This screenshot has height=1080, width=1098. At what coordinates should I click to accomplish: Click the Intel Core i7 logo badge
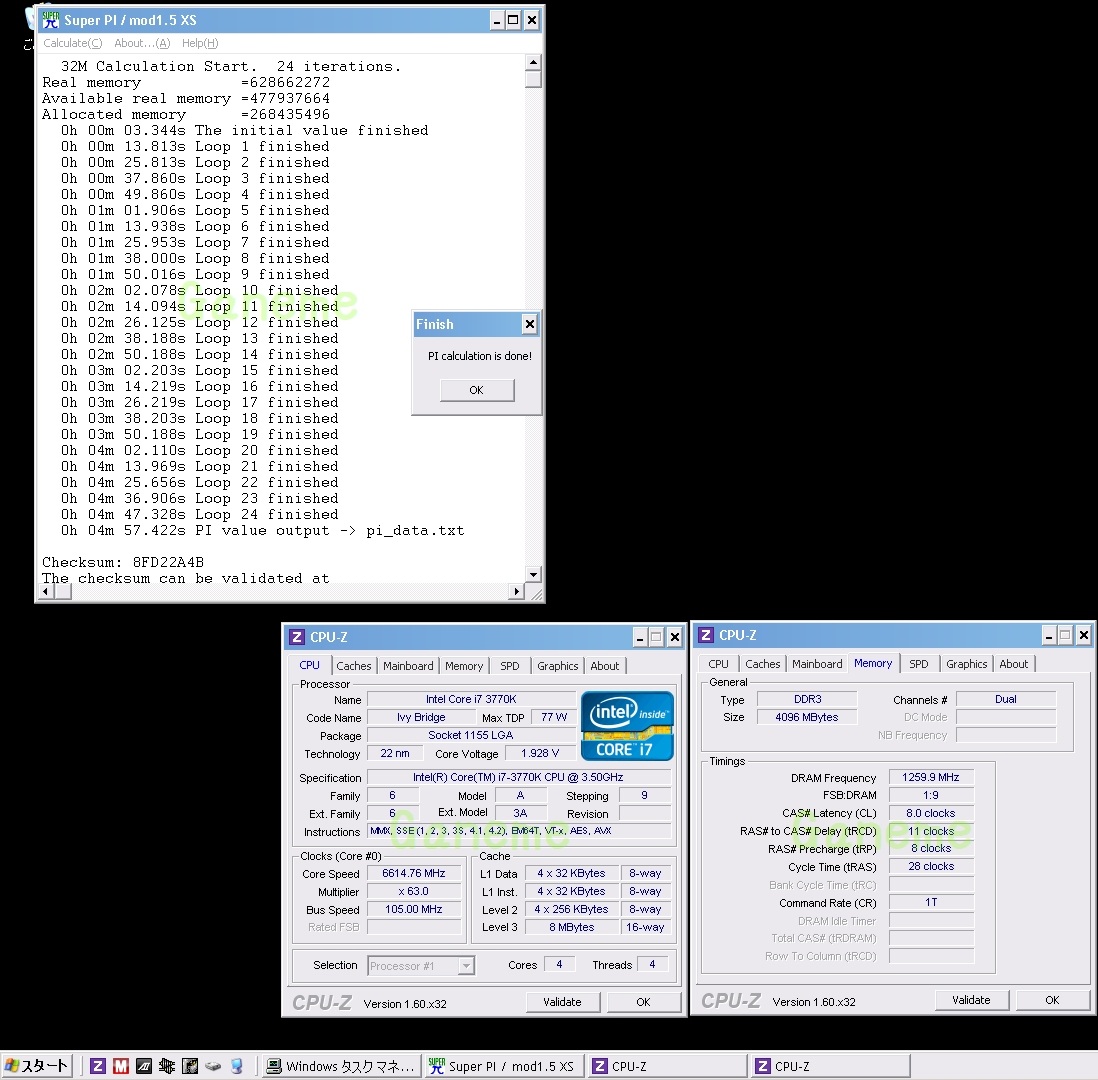pyautogui.click(x=627, y=726)
